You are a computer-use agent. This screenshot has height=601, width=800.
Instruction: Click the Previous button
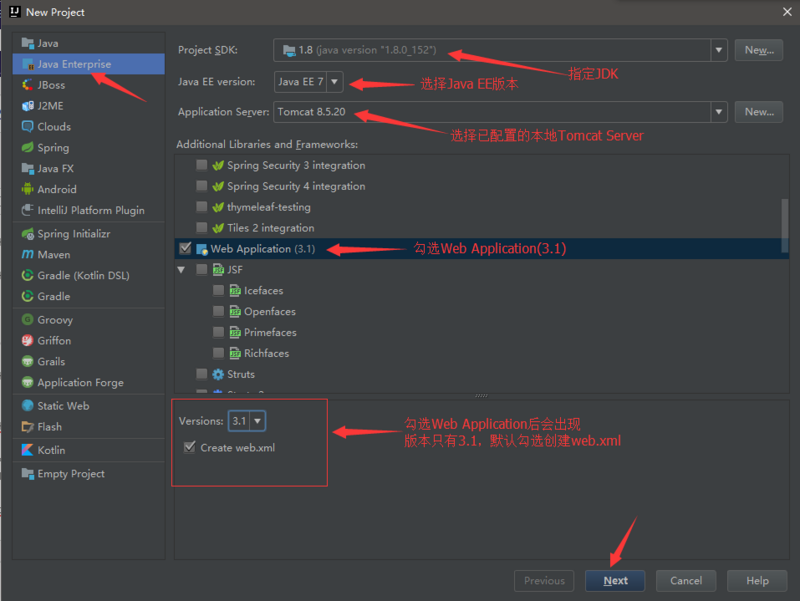(x=544, y=581)
